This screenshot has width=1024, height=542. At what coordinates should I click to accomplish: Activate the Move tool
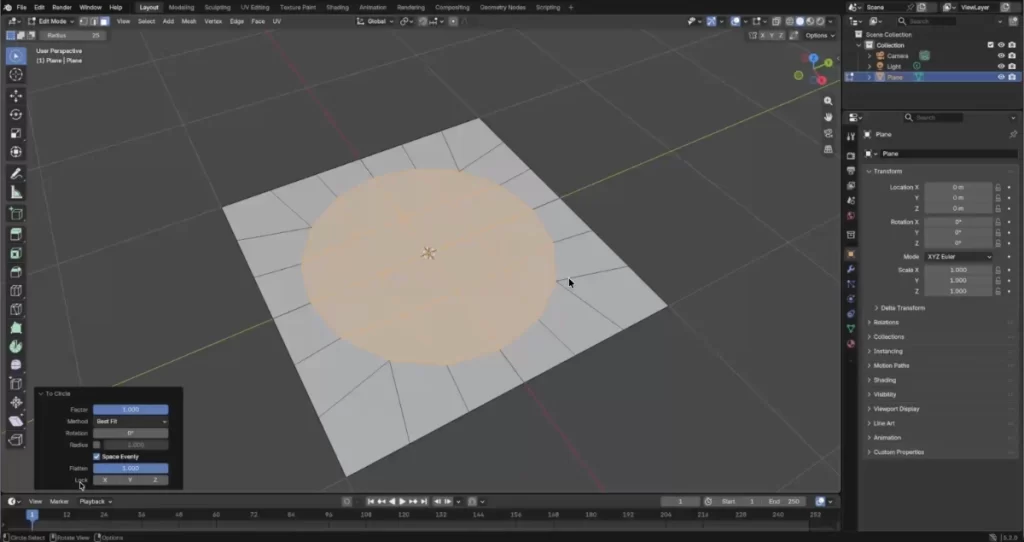[16, 95]
